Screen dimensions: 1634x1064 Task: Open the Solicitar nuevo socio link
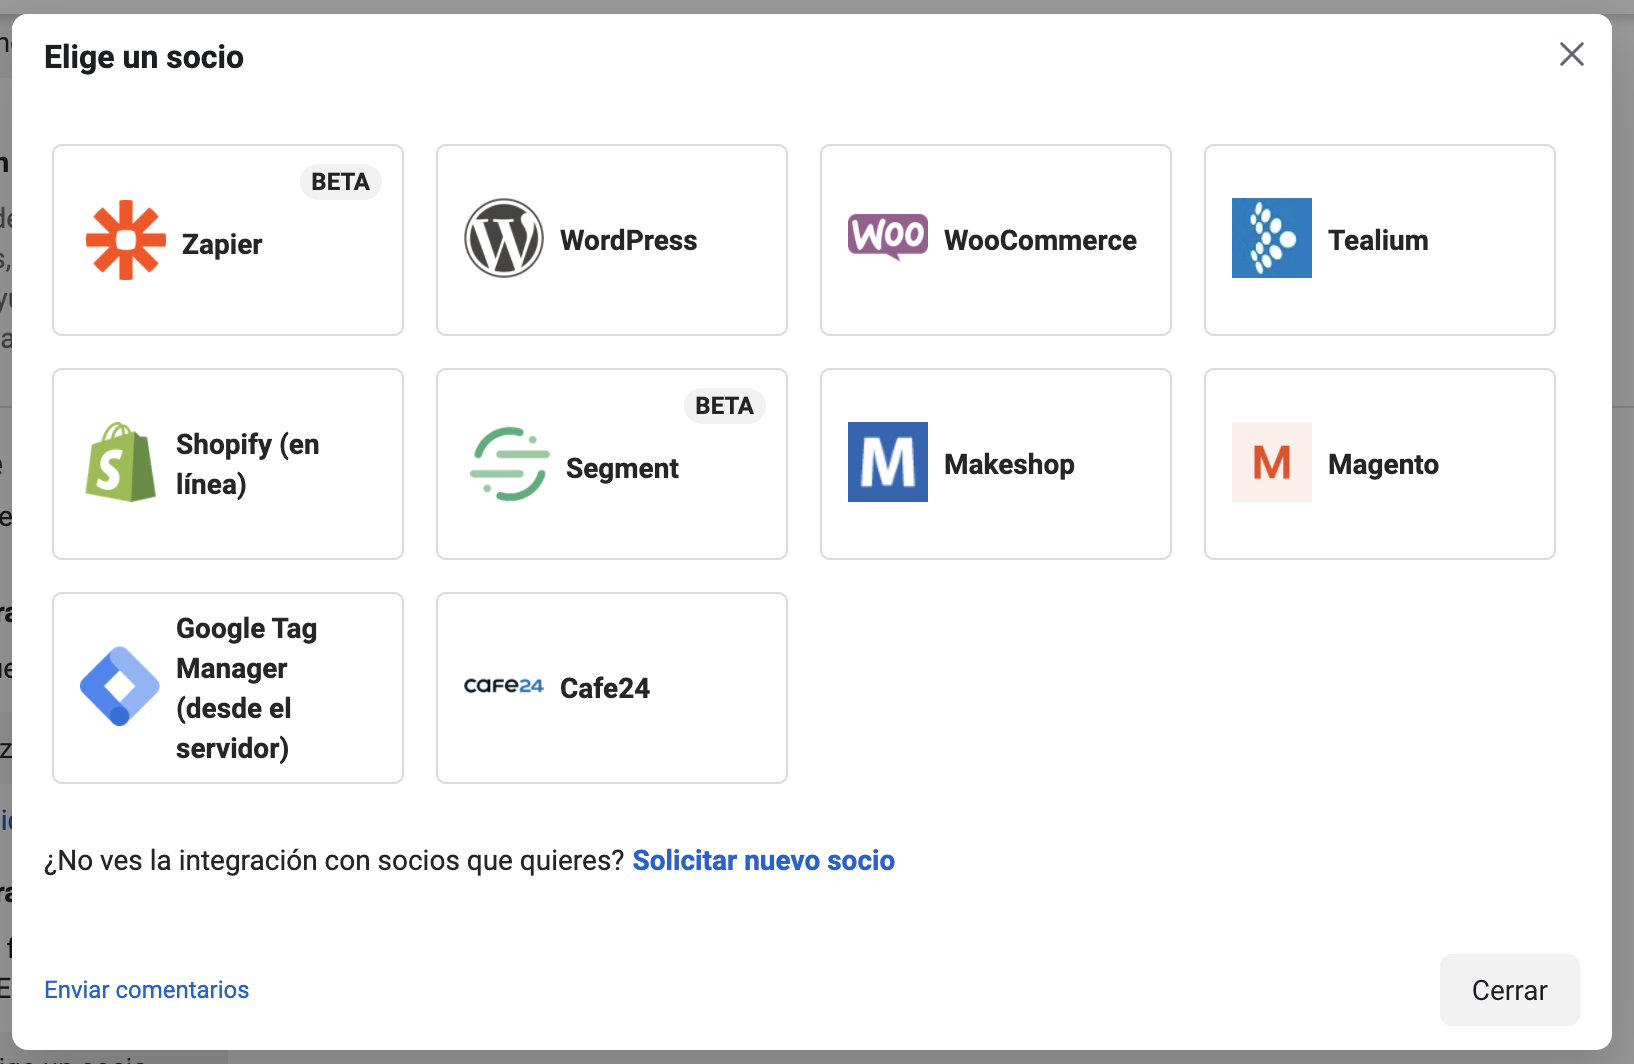point(764,860)
